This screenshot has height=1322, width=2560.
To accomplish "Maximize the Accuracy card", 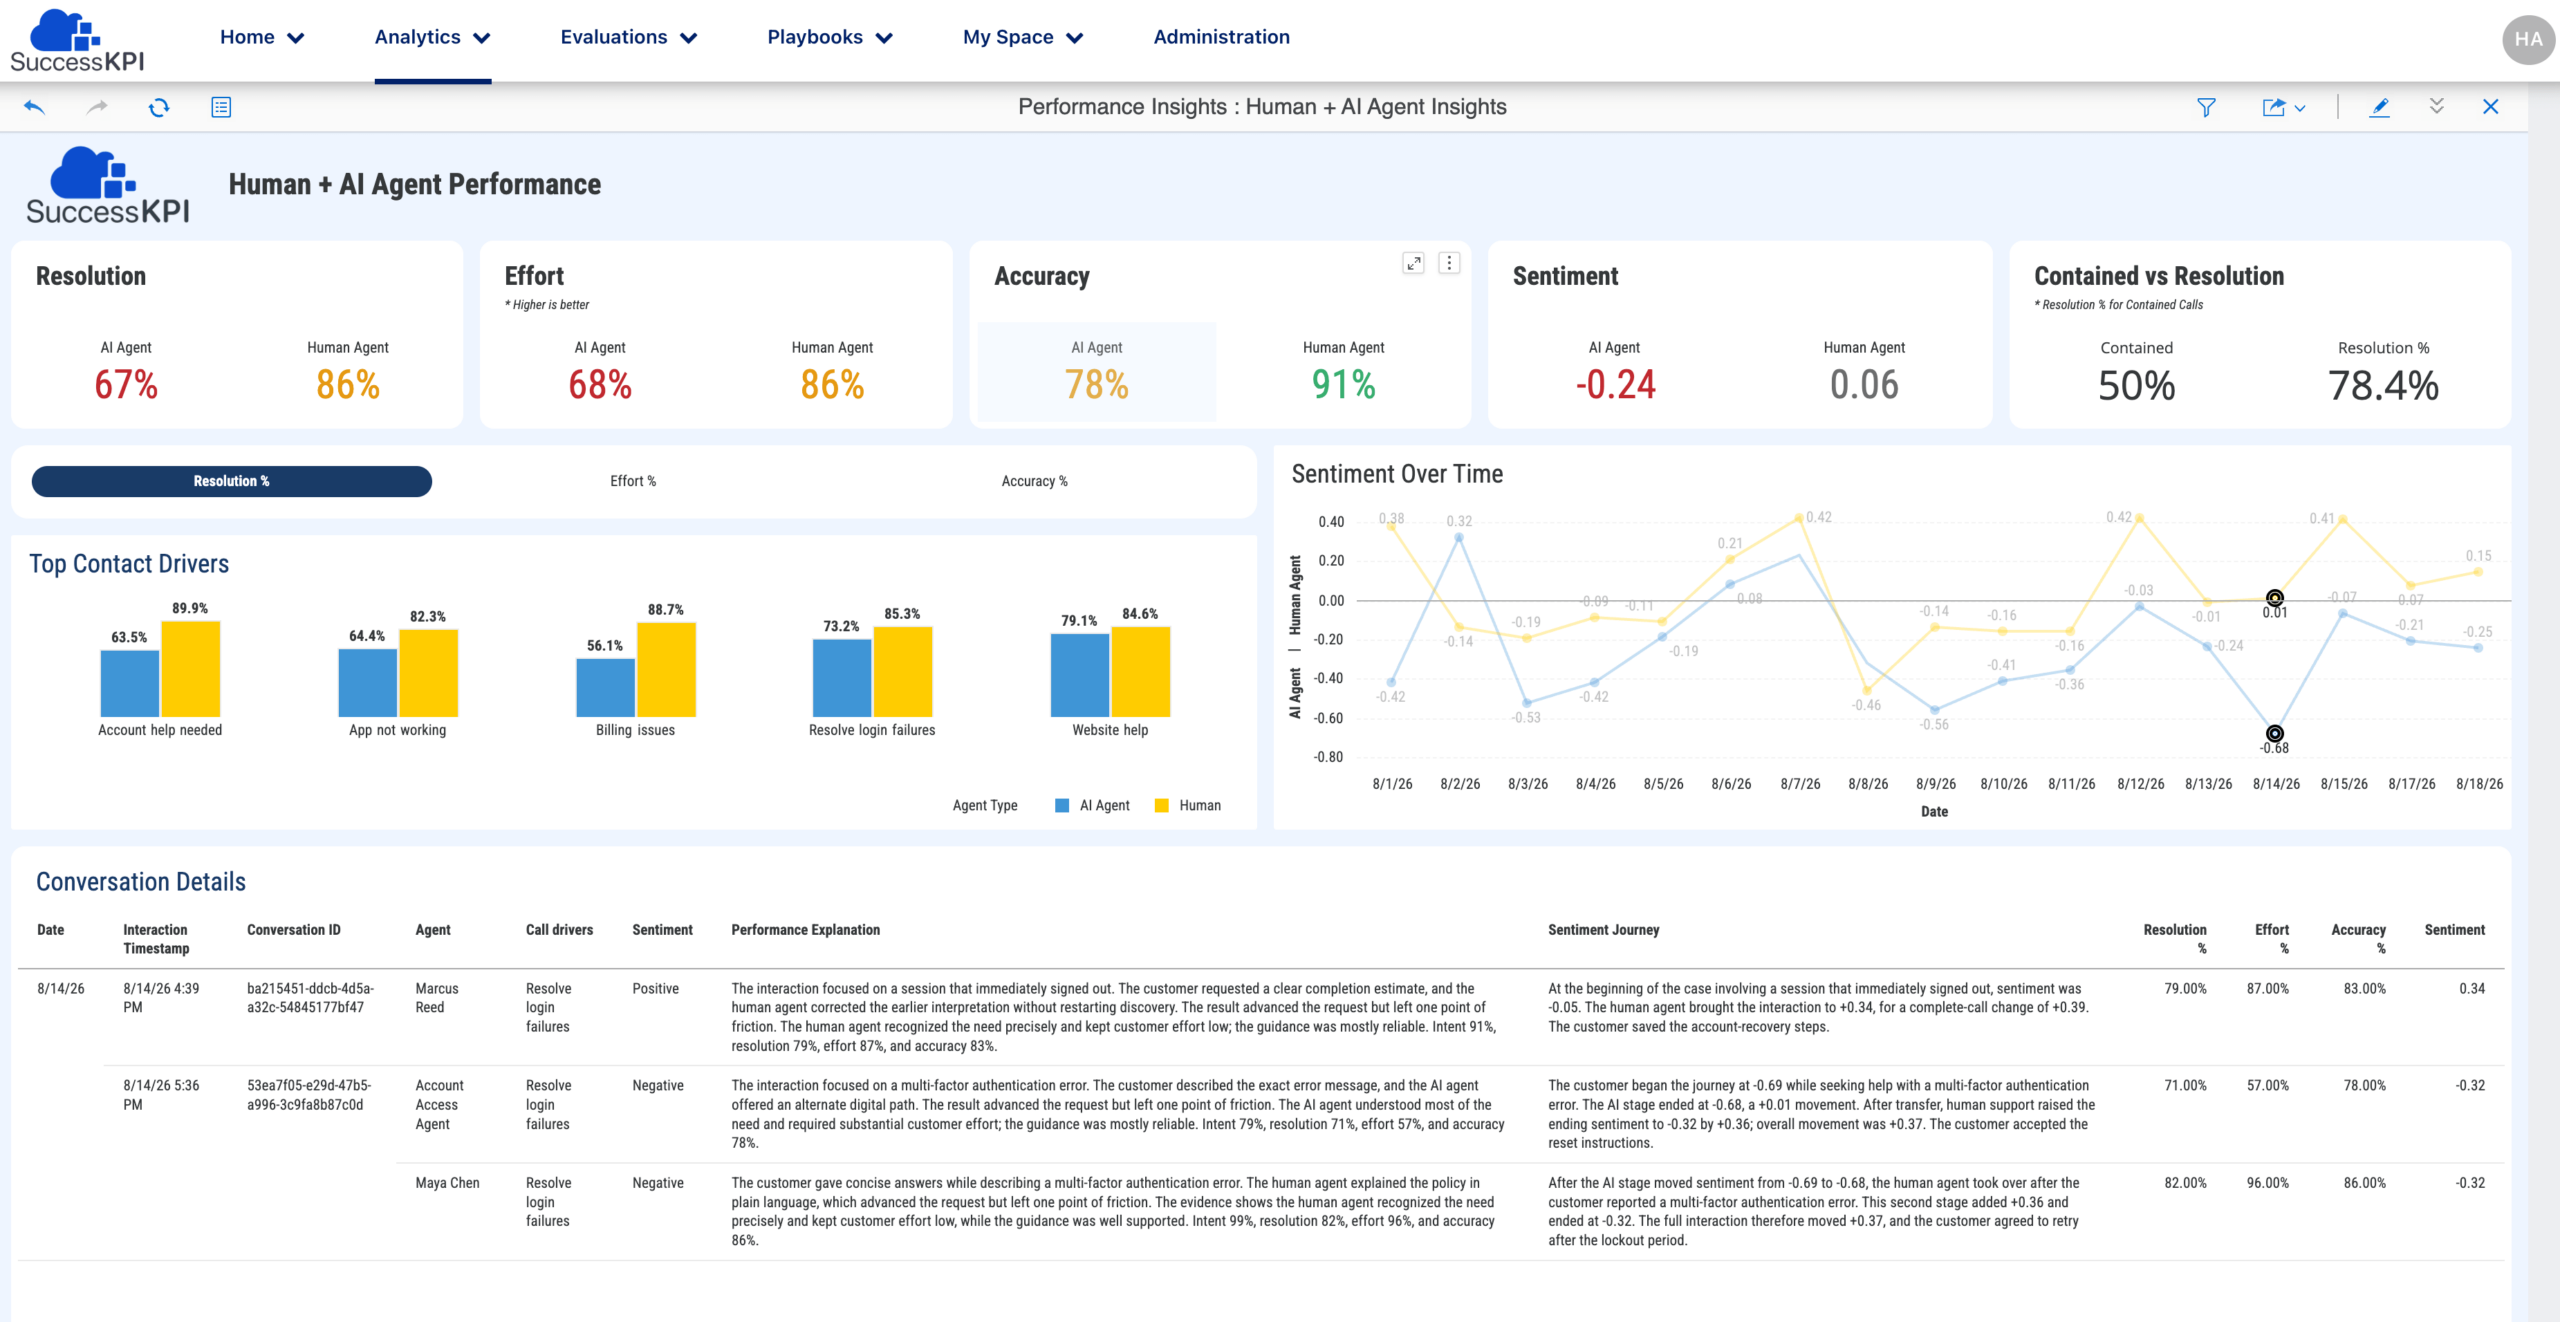I will click(1413, 263).
